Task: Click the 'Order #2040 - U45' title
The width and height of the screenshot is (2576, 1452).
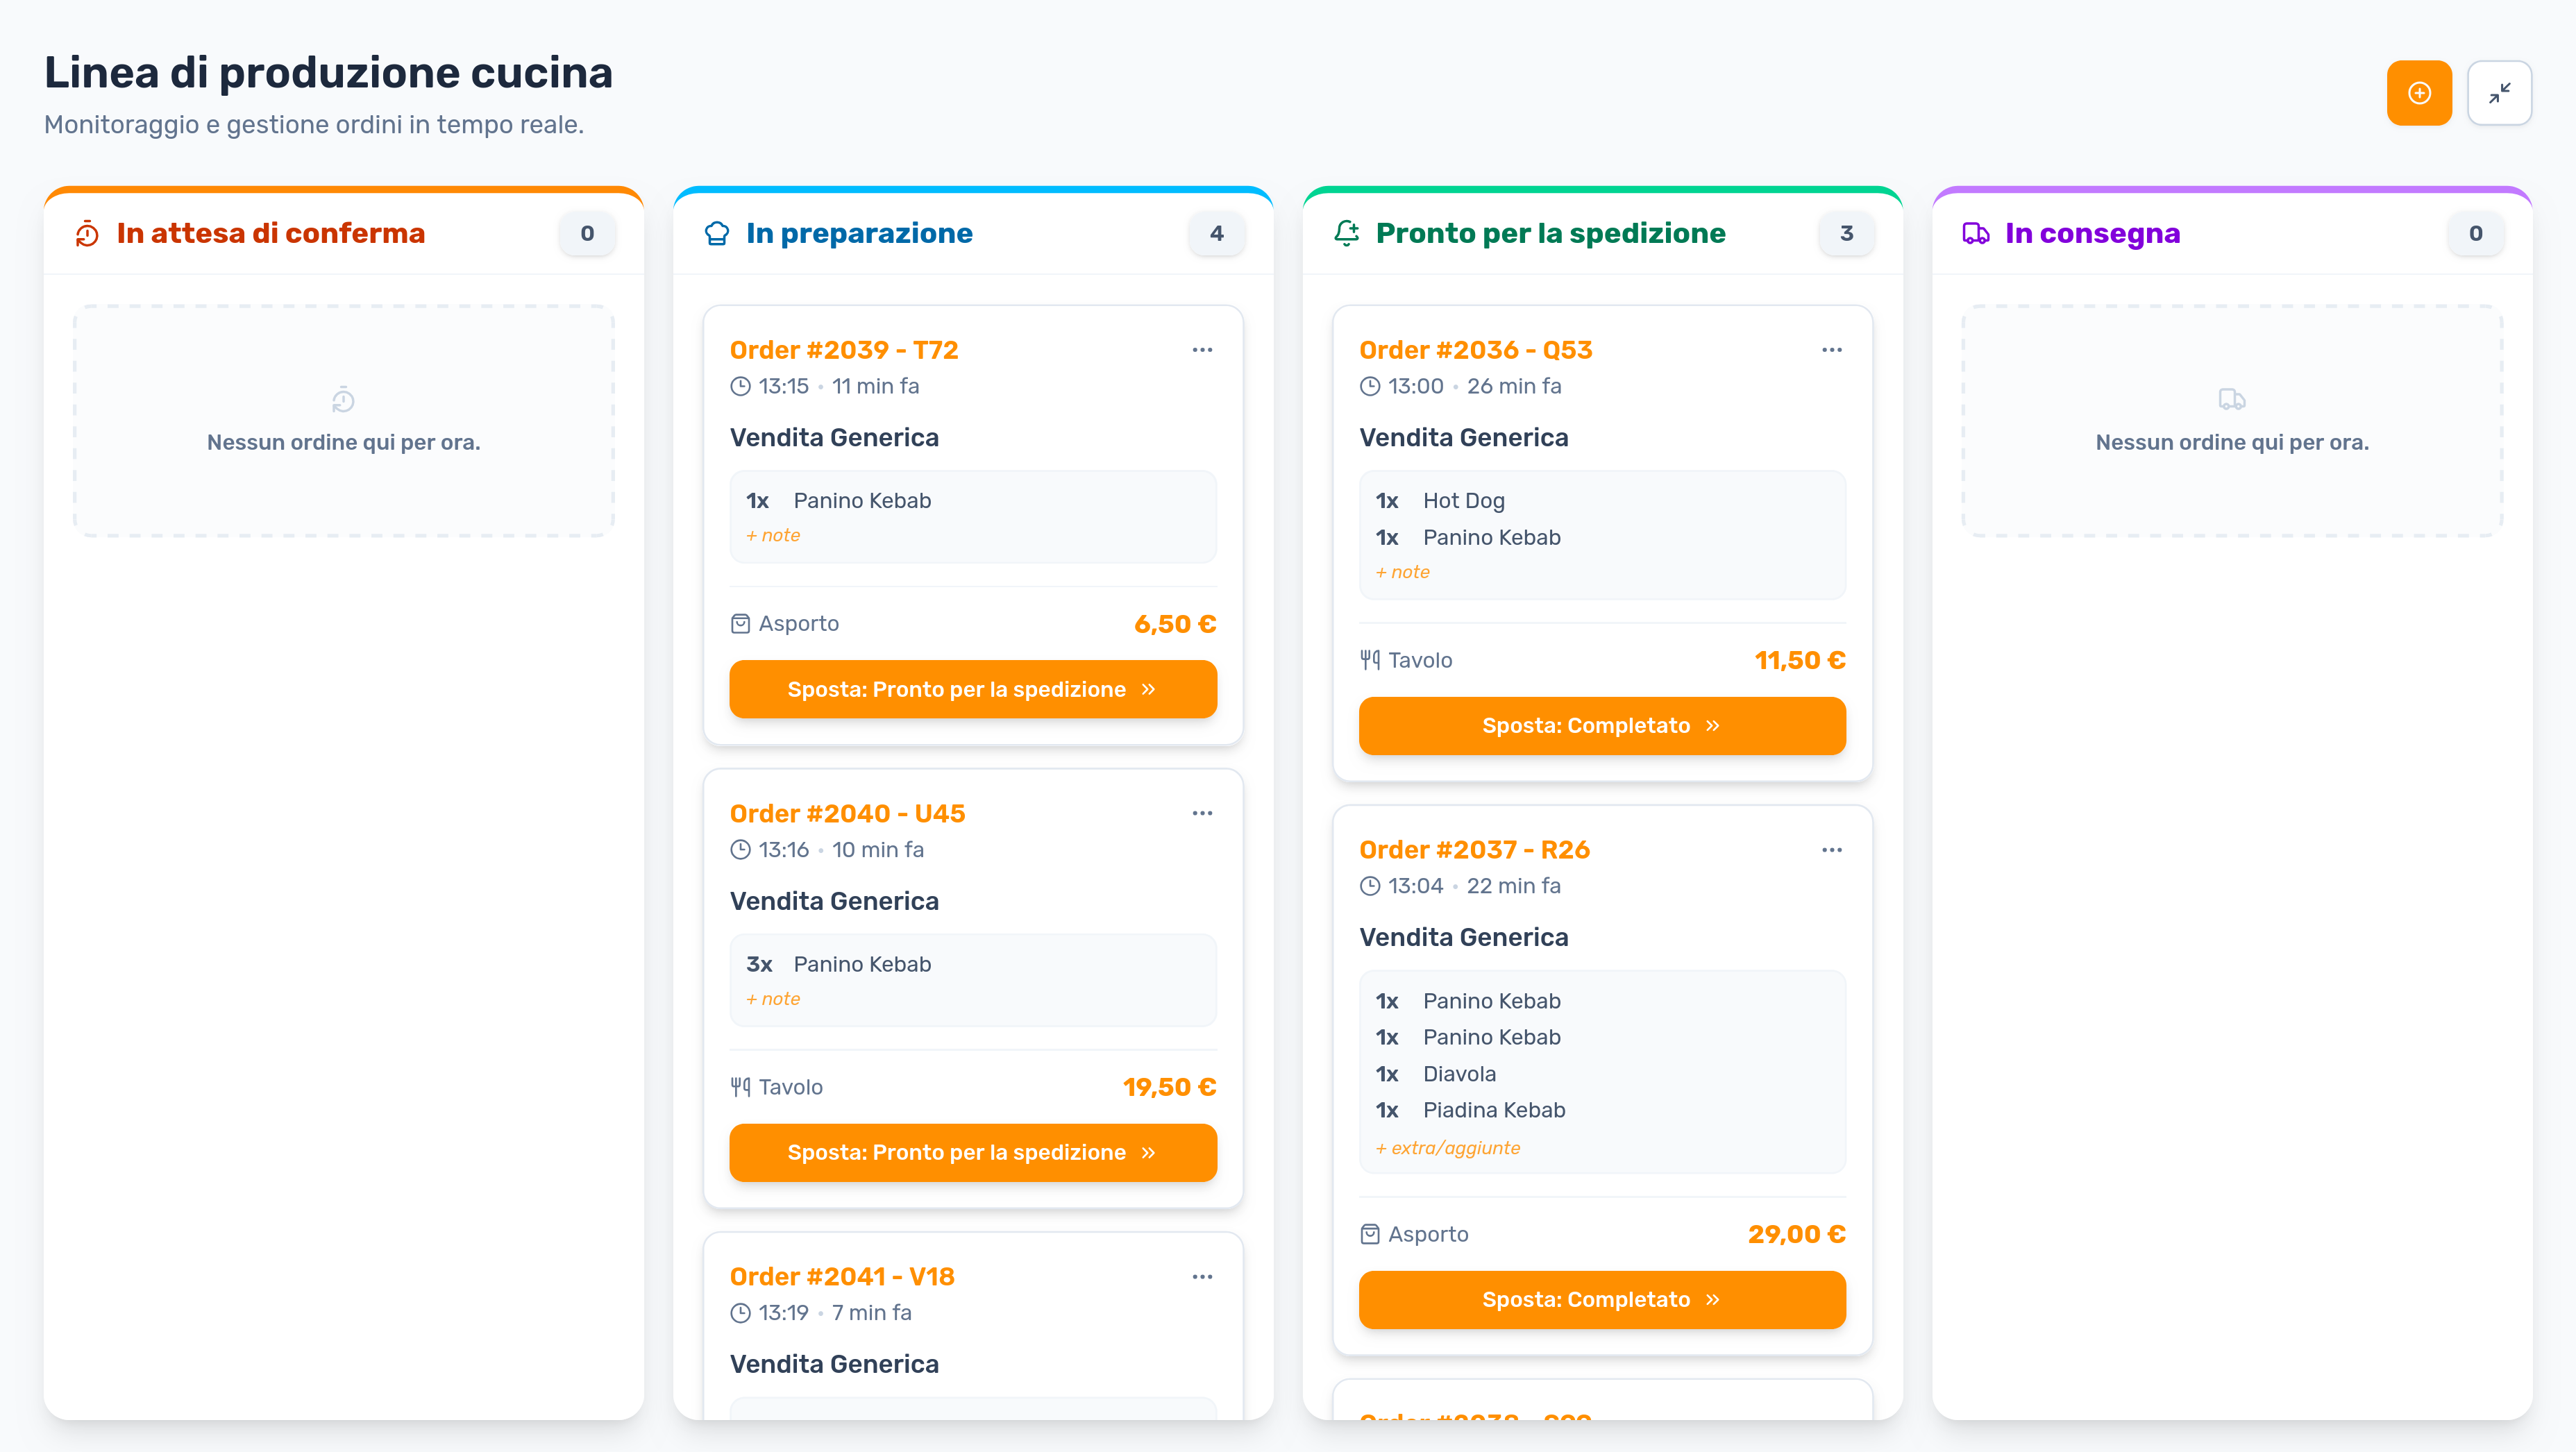Action: pos(847,813)
